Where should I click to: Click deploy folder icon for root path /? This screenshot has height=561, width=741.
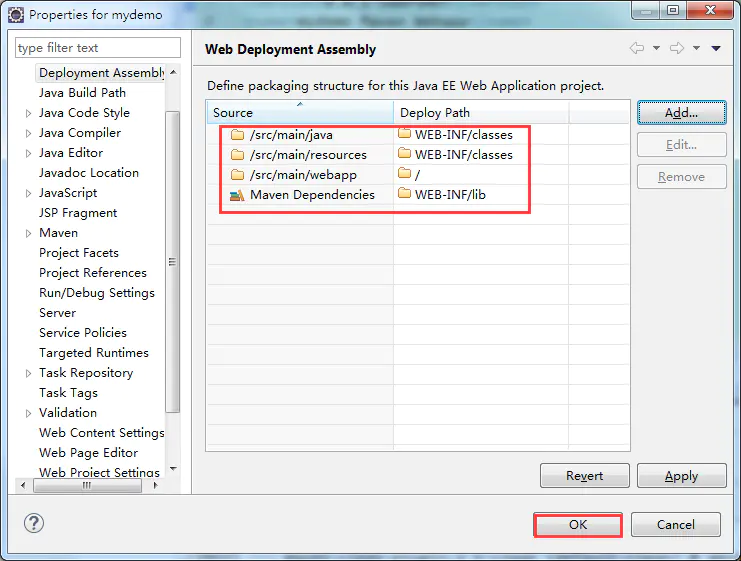405,173
